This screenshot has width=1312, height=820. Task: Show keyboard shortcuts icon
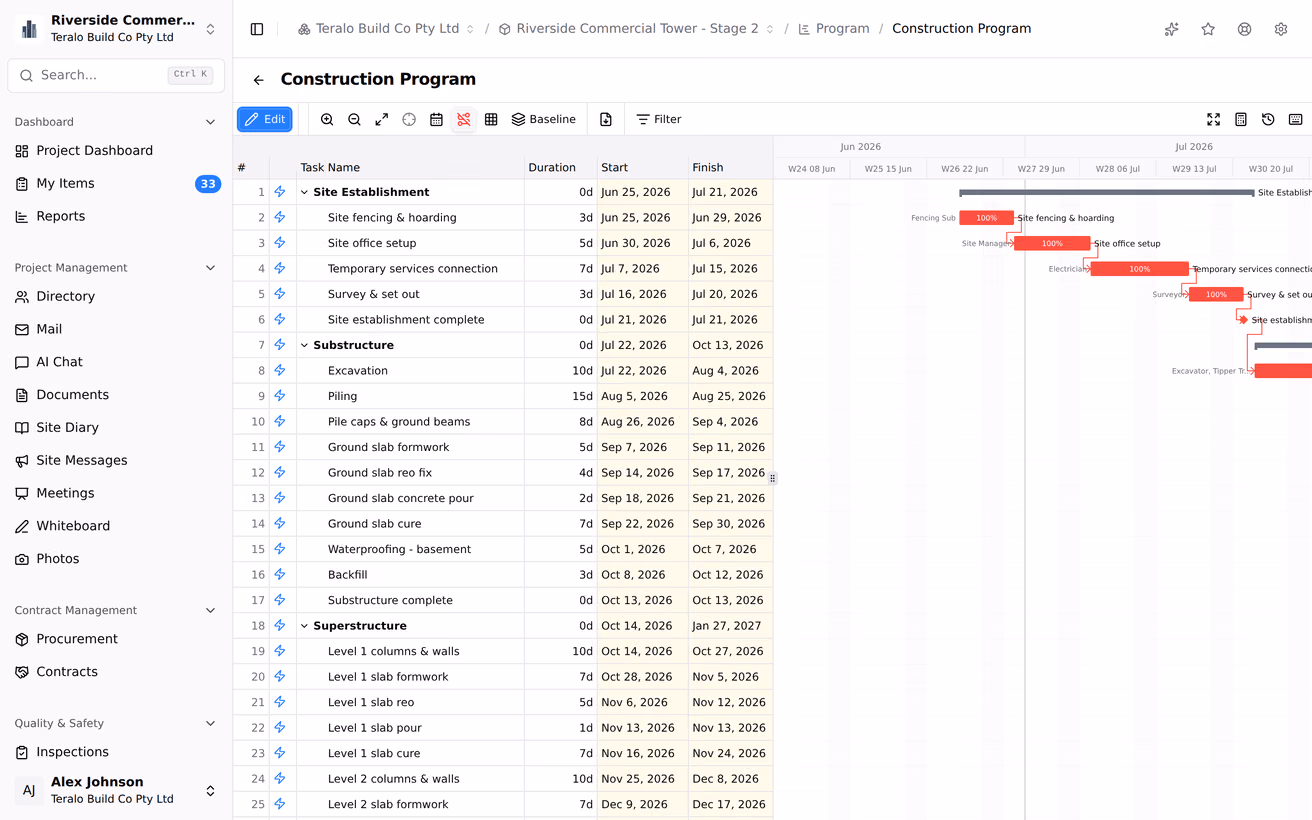(1296, 119)
